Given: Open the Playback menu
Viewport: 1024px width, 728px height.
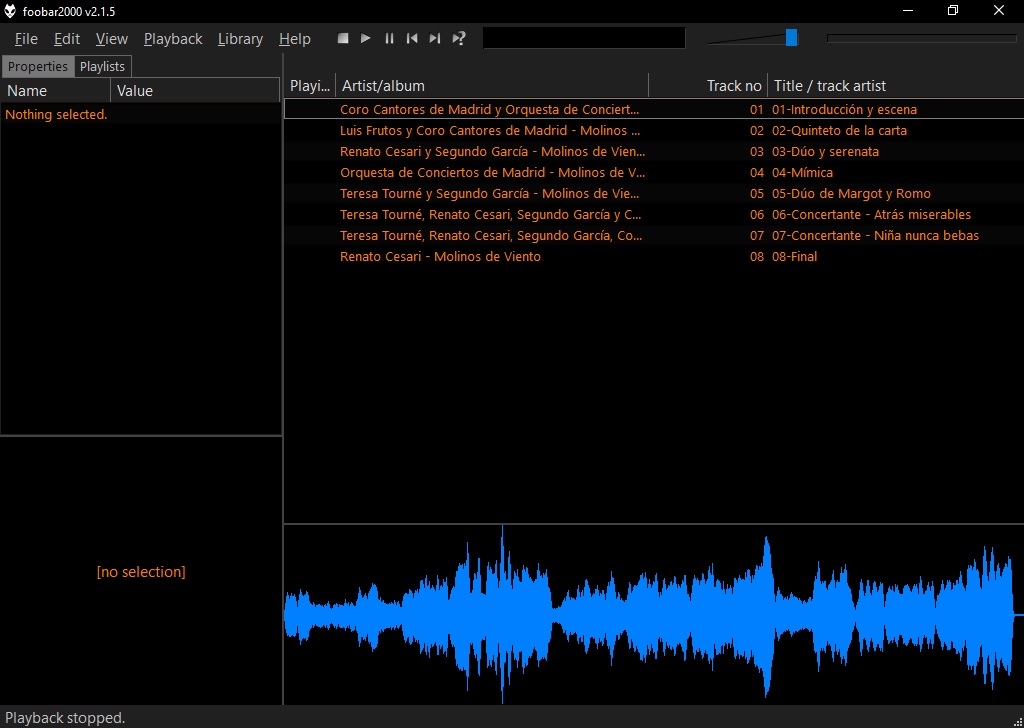Looking at the screenshot, I should 173,39.
